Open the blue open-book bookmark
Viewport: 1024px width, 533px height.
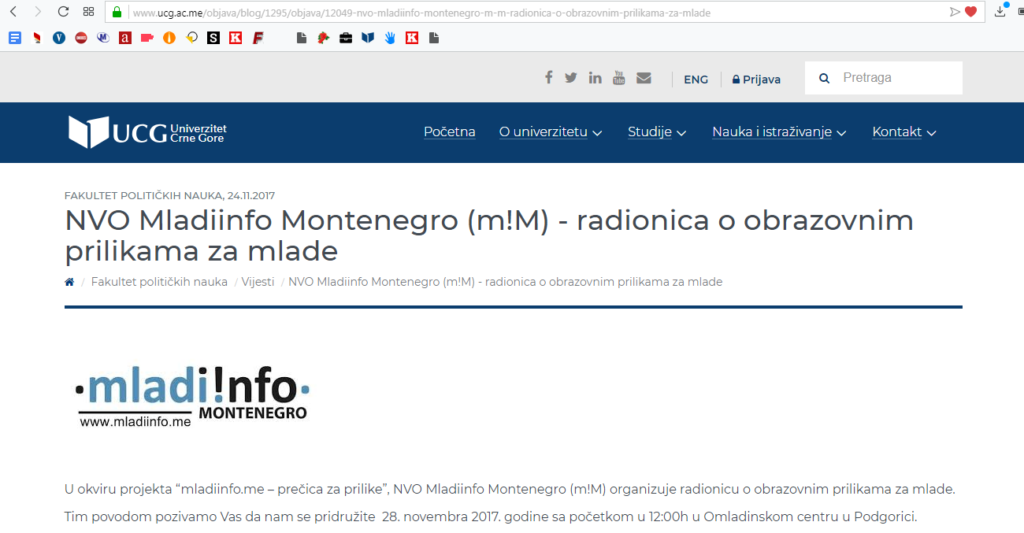368,38
